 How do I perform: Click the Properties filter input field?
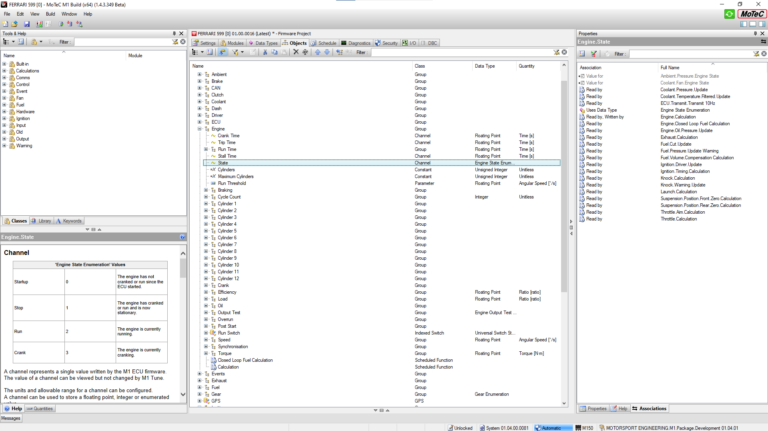click(690, 54)
